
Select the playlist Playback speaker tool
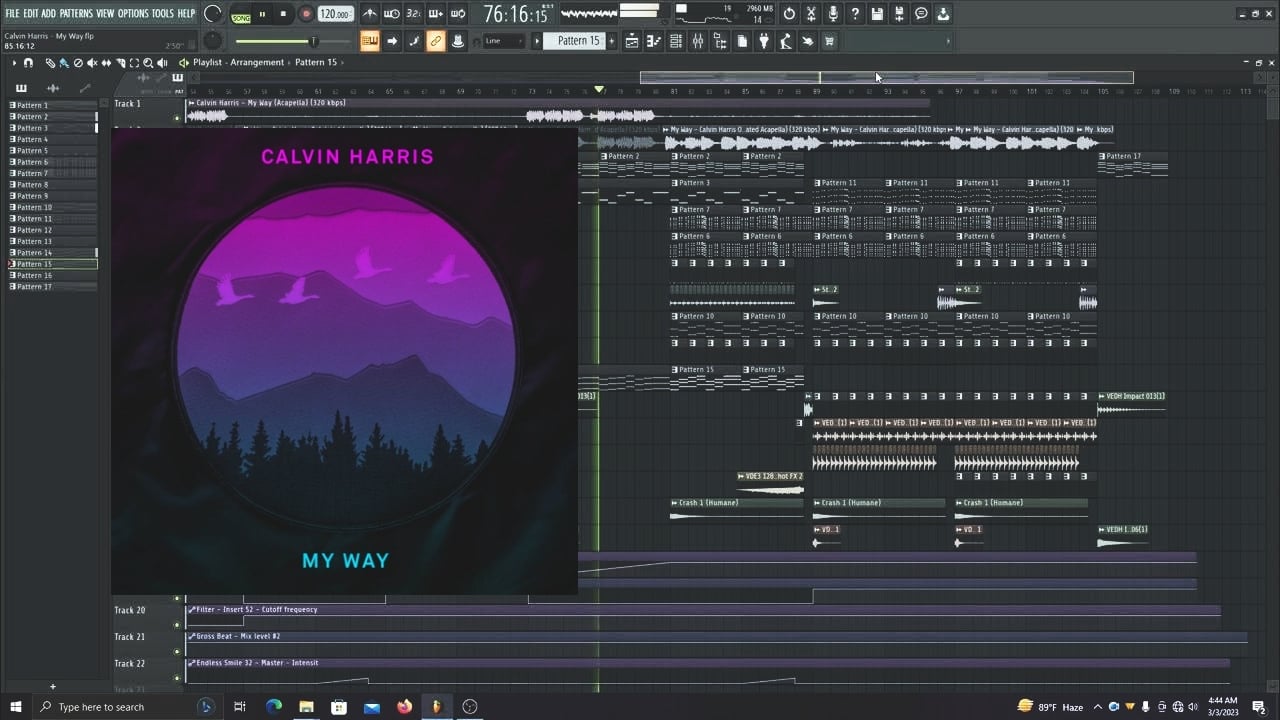click(162, 62)
